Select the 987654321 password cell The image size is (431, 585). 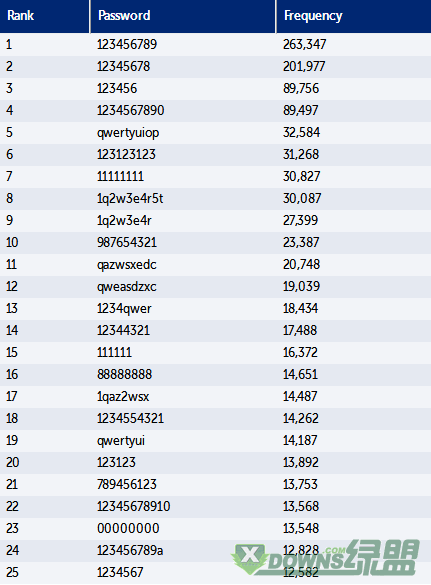127,243
